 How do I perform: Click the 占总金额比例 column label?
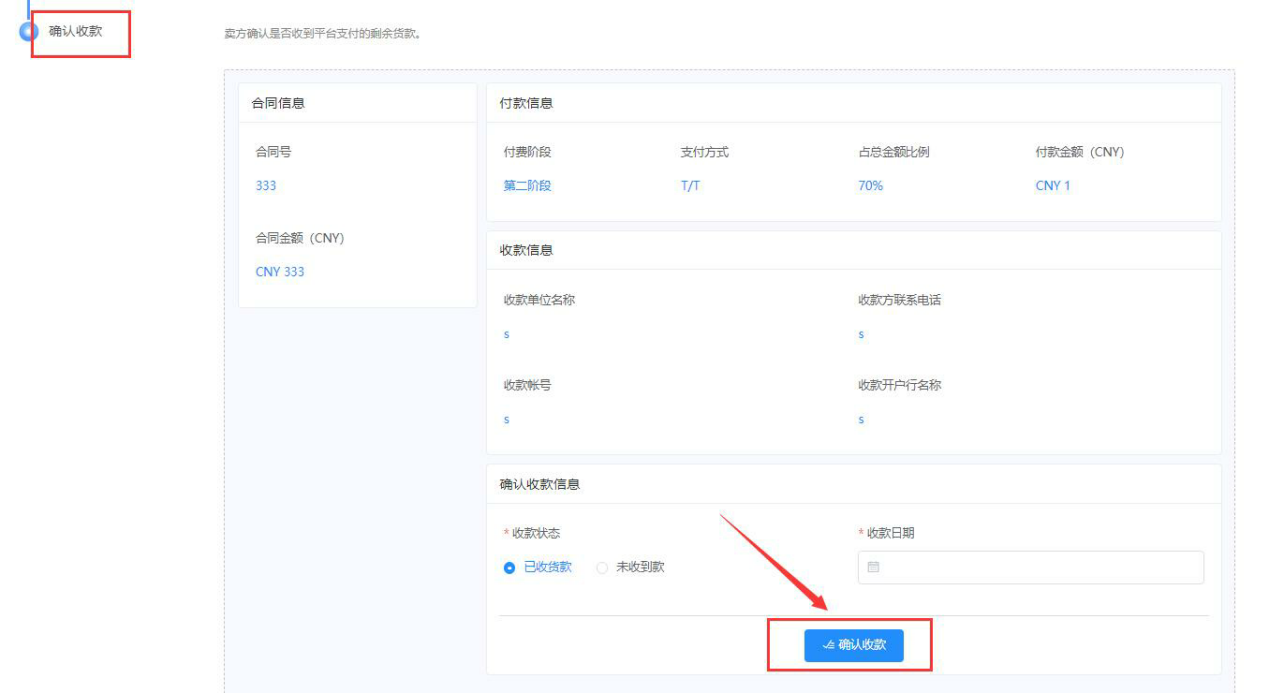pyautogui.click(x=893, y=152)
